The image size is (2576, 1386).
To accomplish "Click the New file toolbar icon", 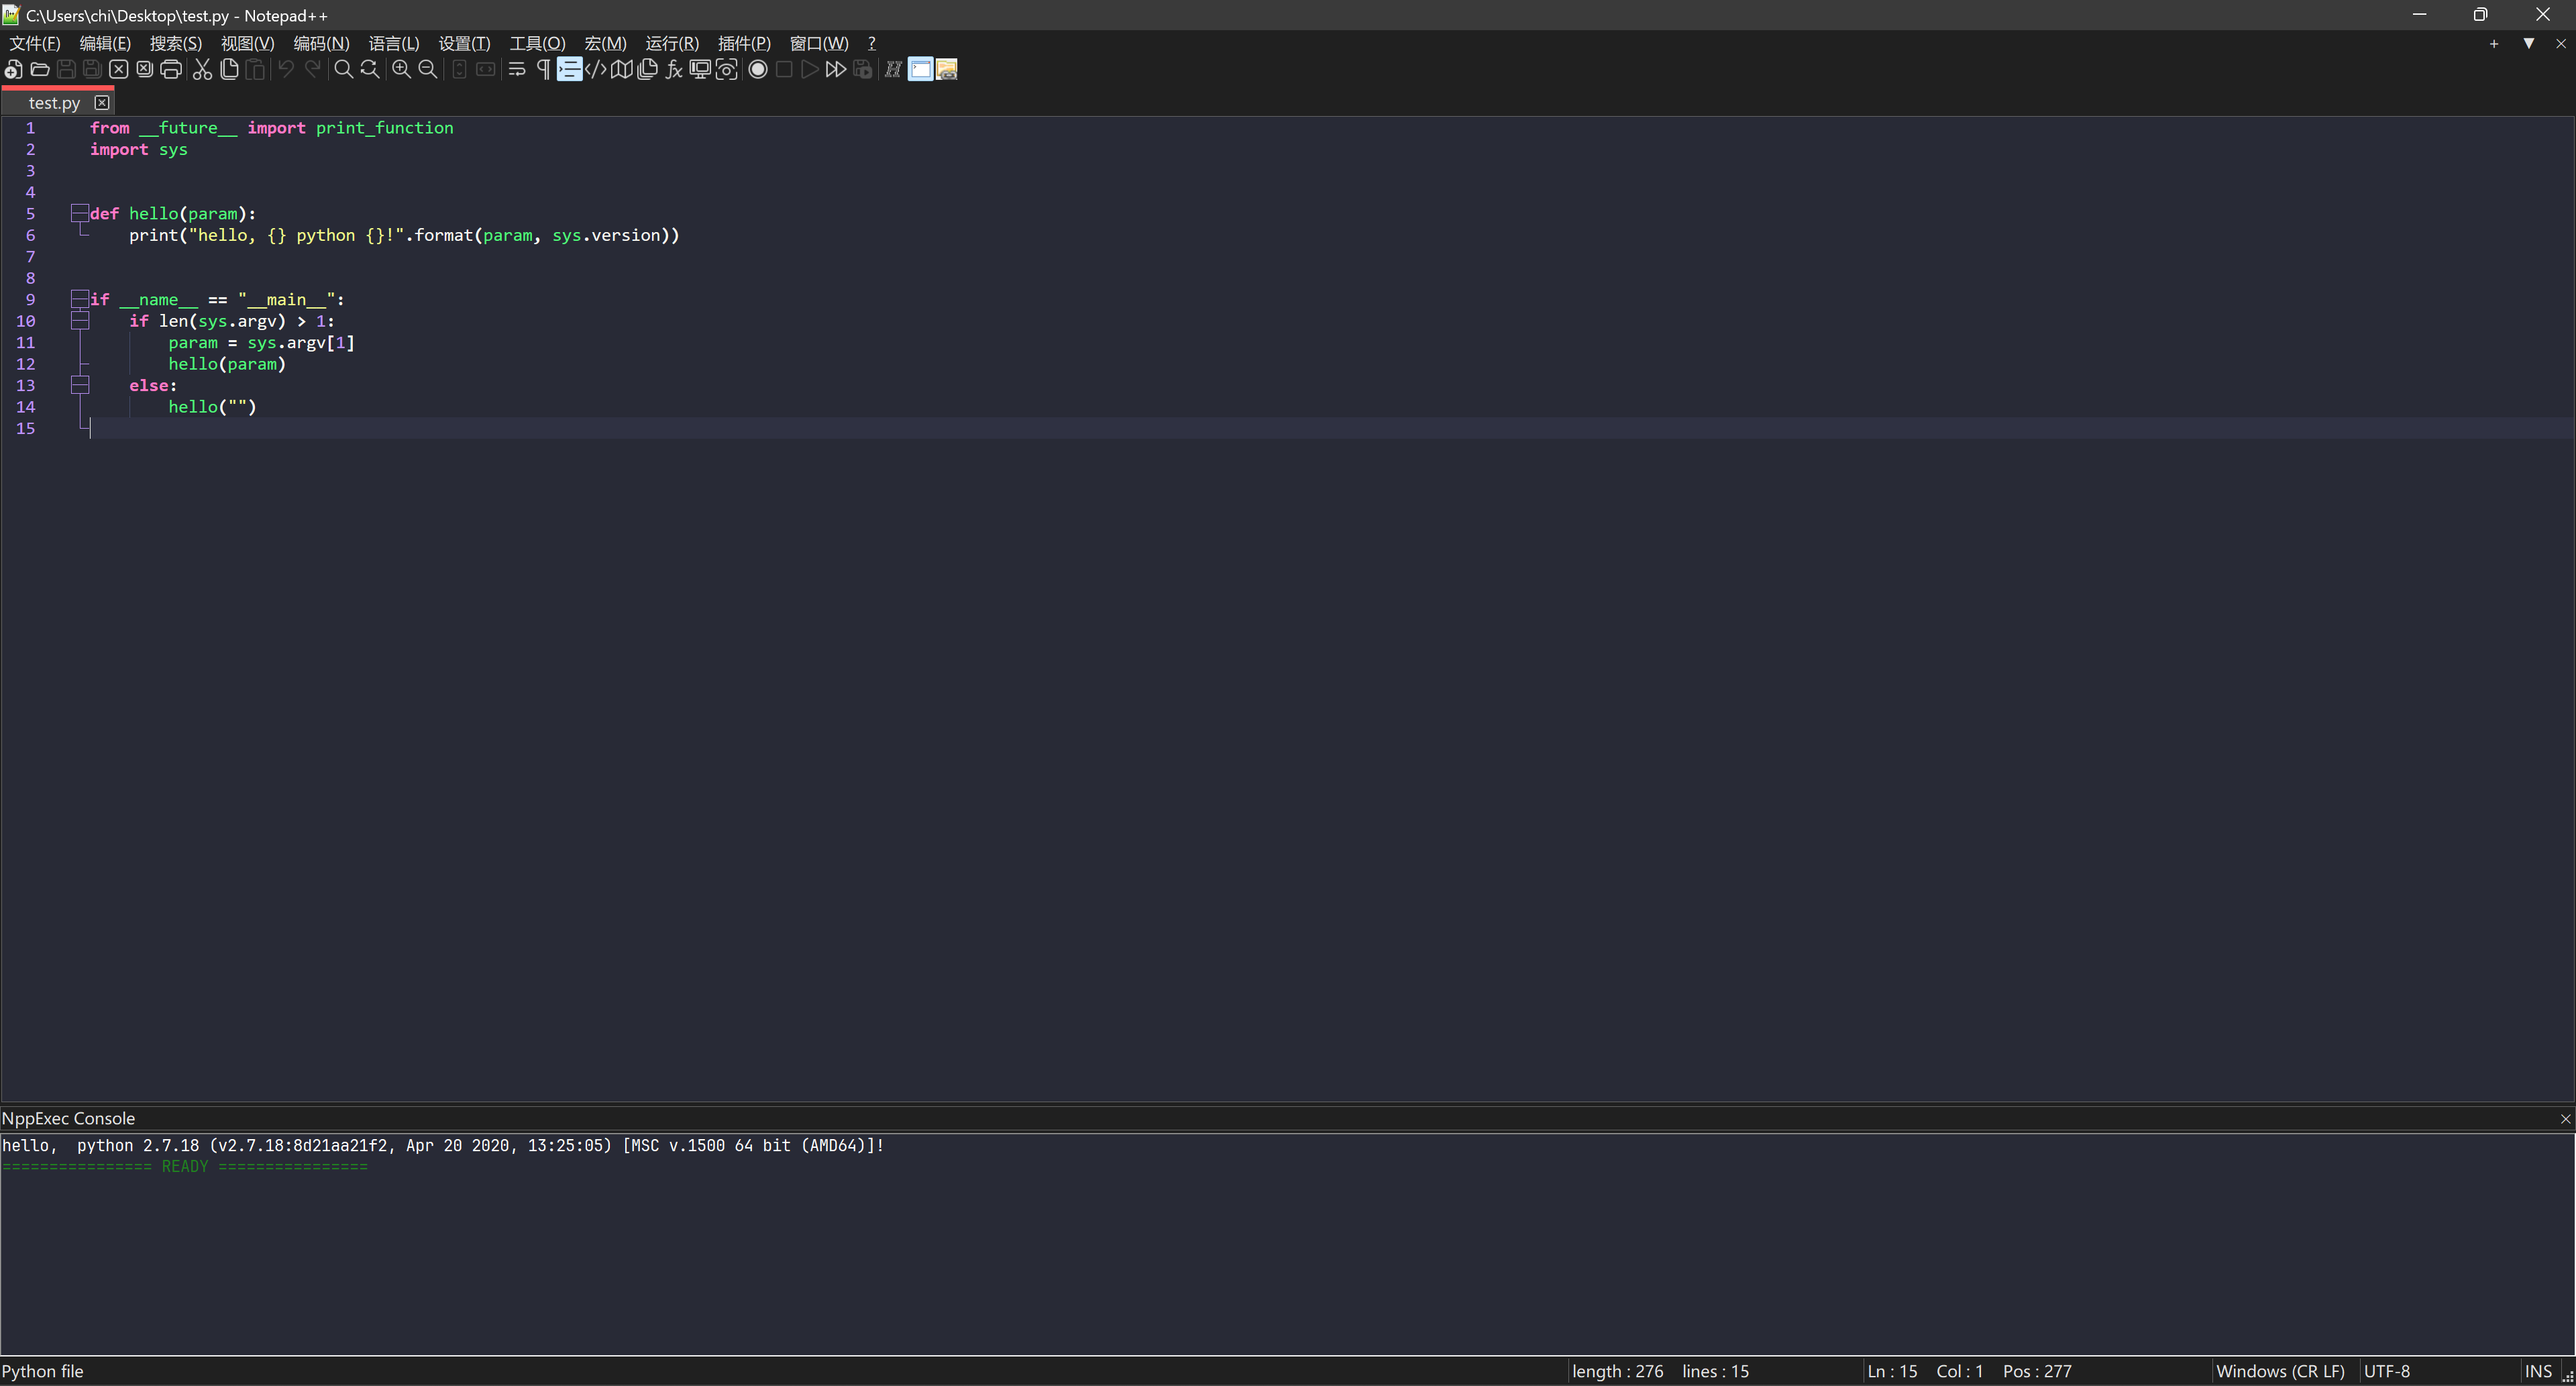I will [13, 69].
